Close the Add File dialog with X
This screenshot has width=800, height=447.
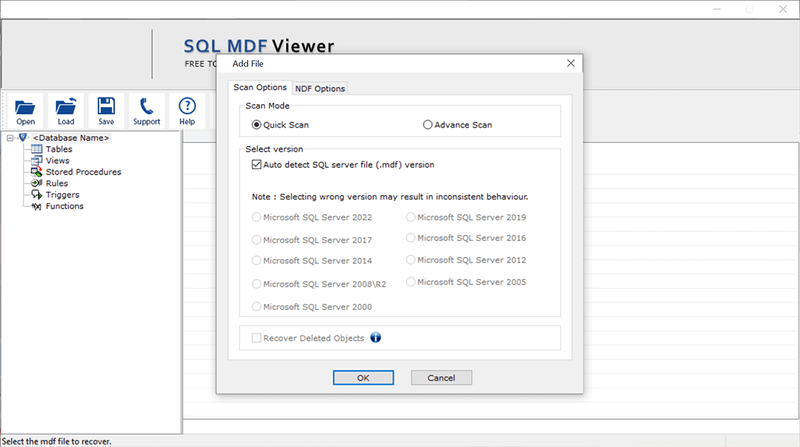571,63
